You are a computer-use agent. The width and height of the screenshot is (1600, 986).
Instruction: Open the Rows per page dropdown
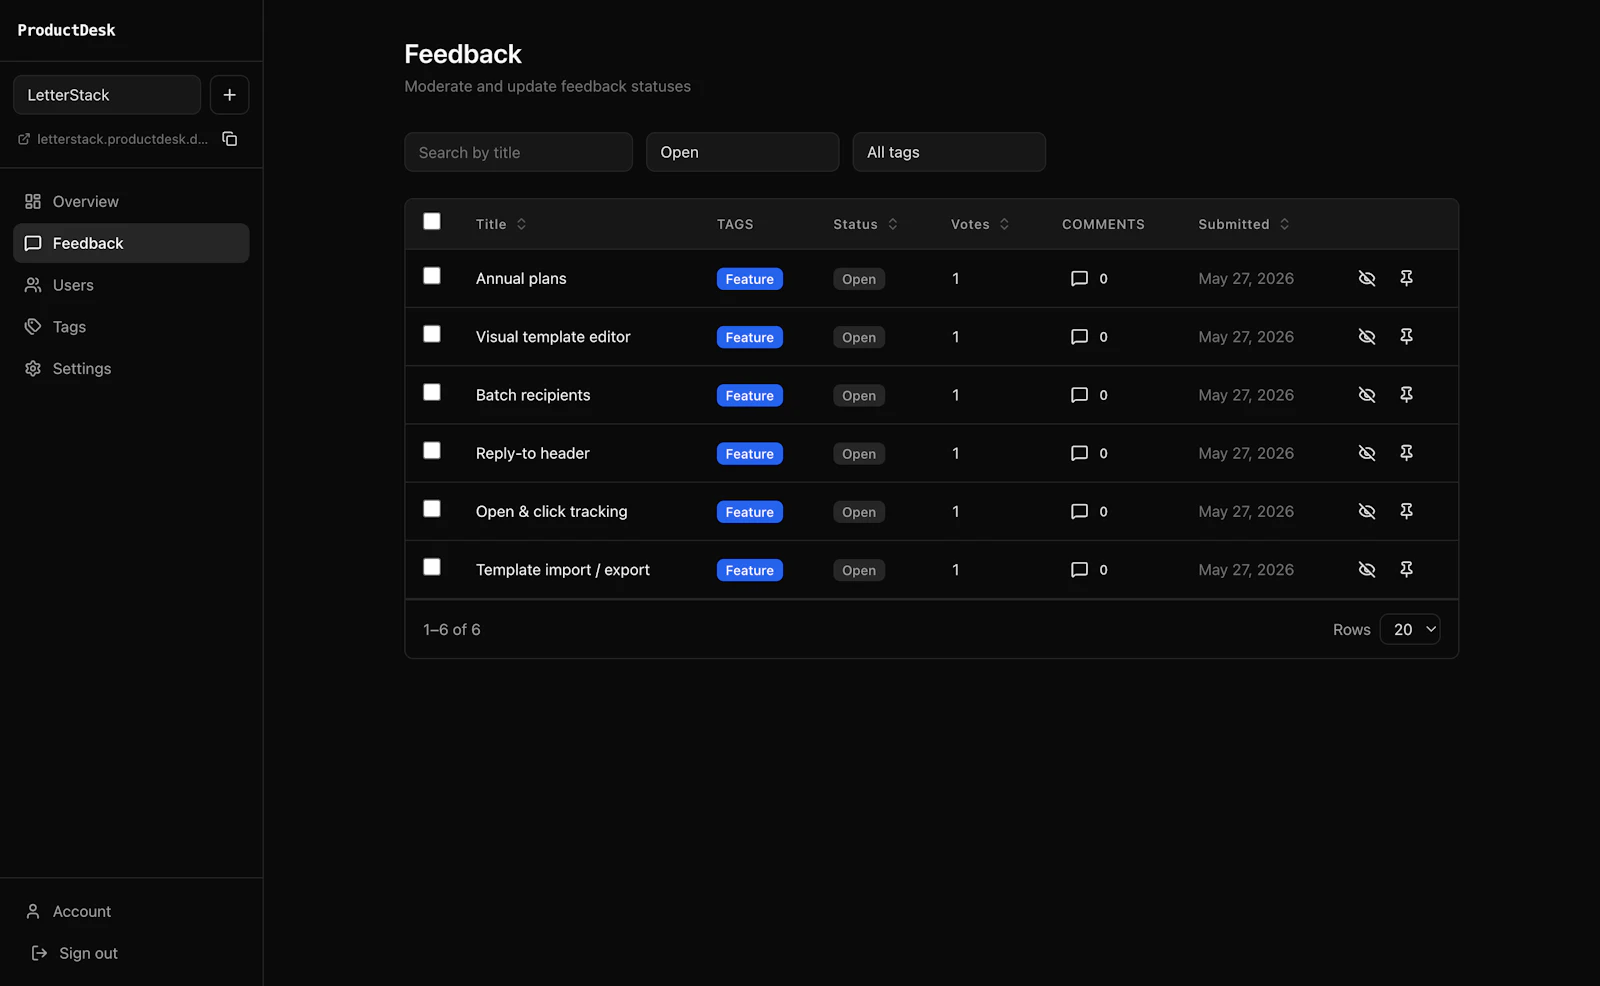pyautogui.click(x=1410, y=629)
